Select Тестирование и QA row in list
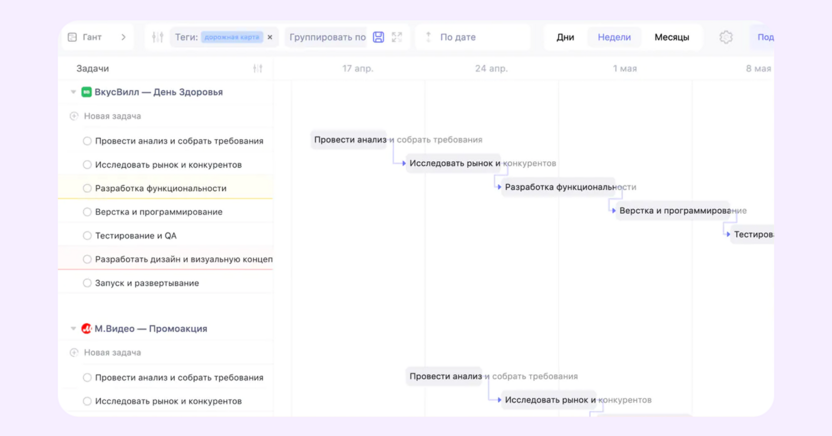The height and width of the screenshot is (436, 832). [x=166, y=236]
